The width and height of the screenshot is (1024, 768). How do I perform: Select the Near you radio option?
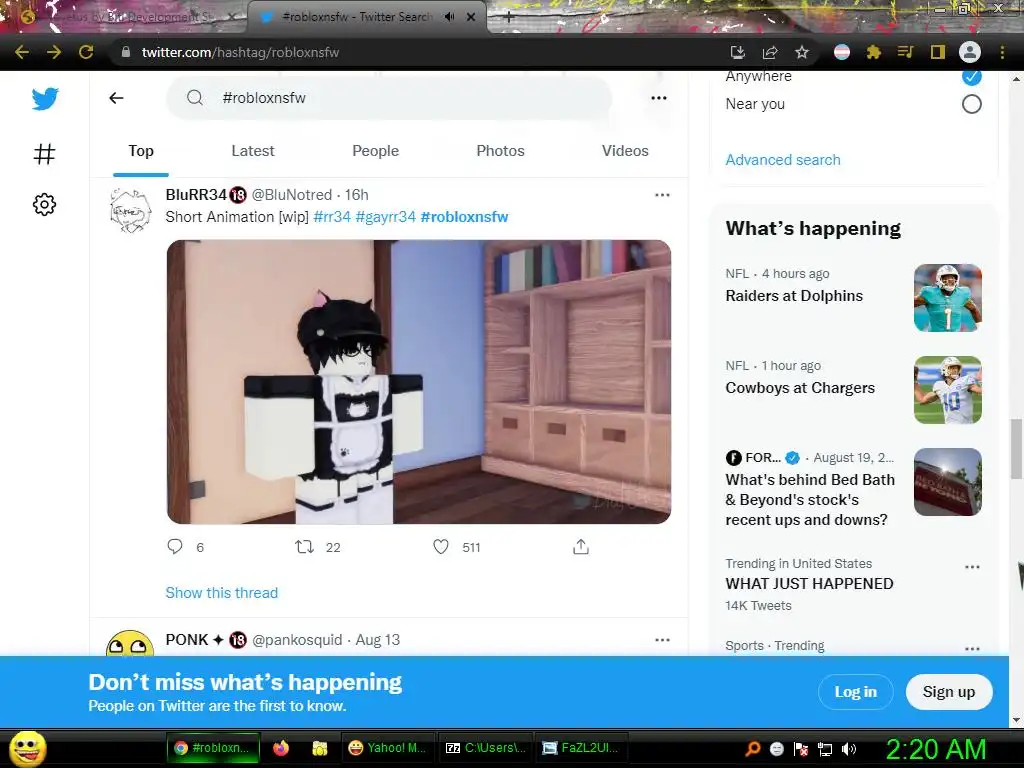971,104
